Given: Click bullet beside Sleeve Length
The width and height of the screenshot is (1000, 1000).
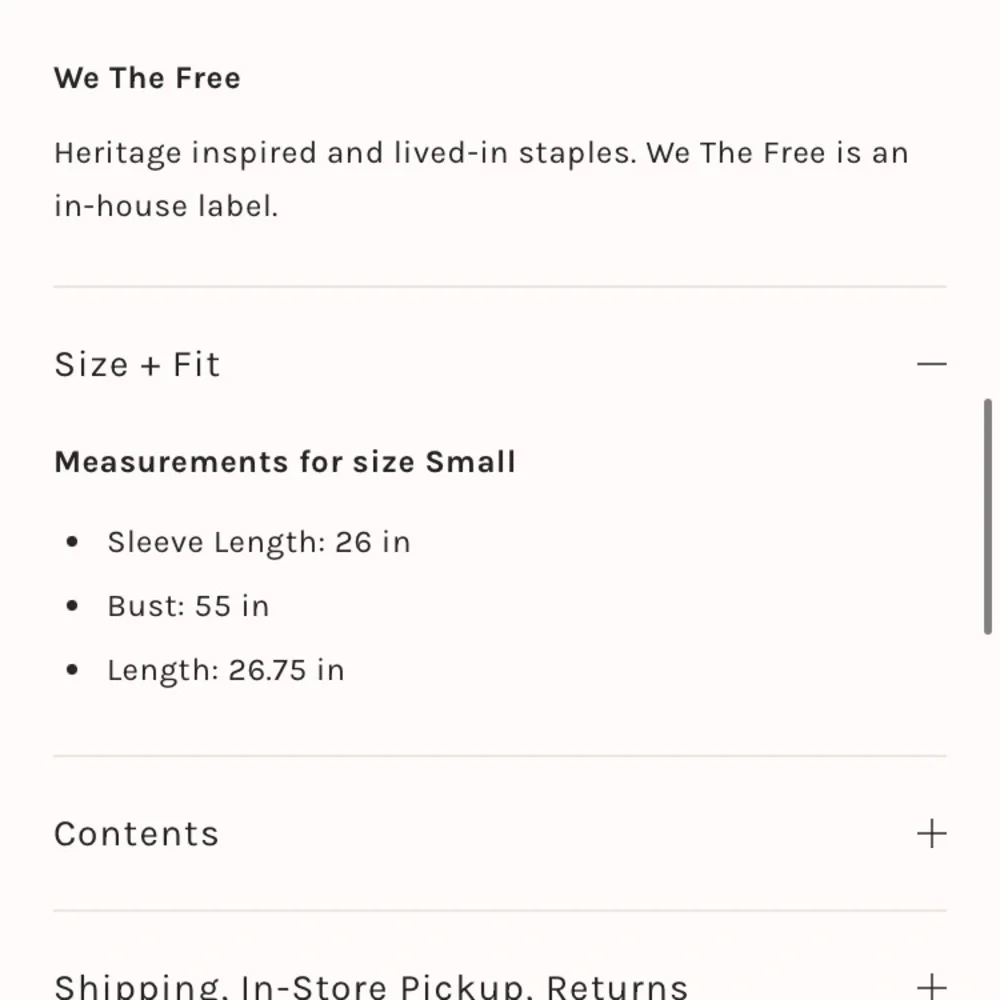Looking at the screenshot, I should tap(72, 542).
